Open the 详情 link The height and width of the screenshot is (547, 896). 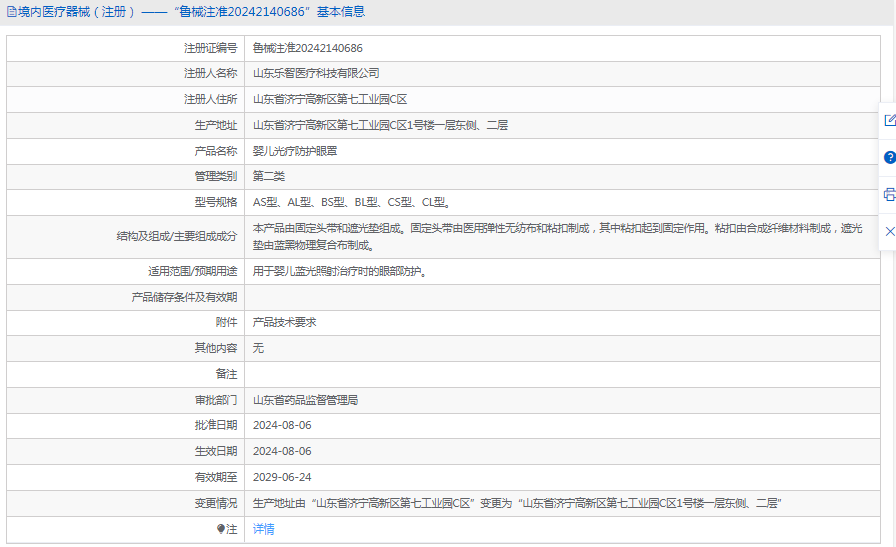[x=263, y=529]
